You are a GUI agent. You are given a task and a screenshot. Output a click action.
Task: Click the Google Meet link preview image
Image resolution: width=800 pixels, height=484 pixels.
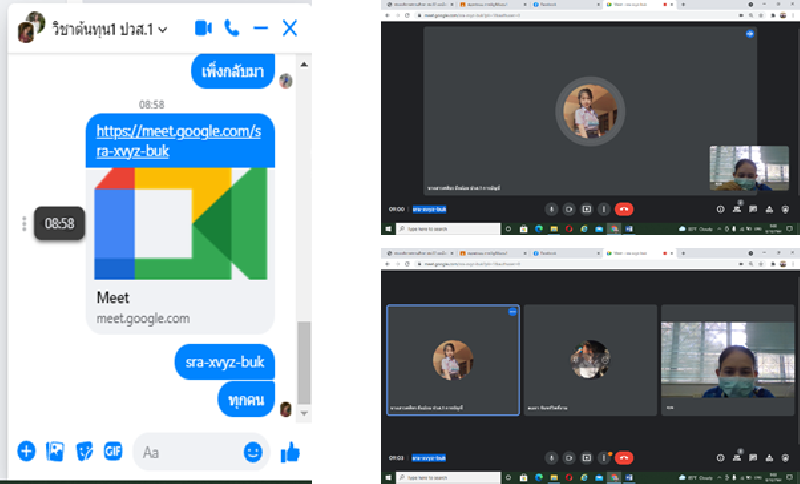click(x=181, y=223)
